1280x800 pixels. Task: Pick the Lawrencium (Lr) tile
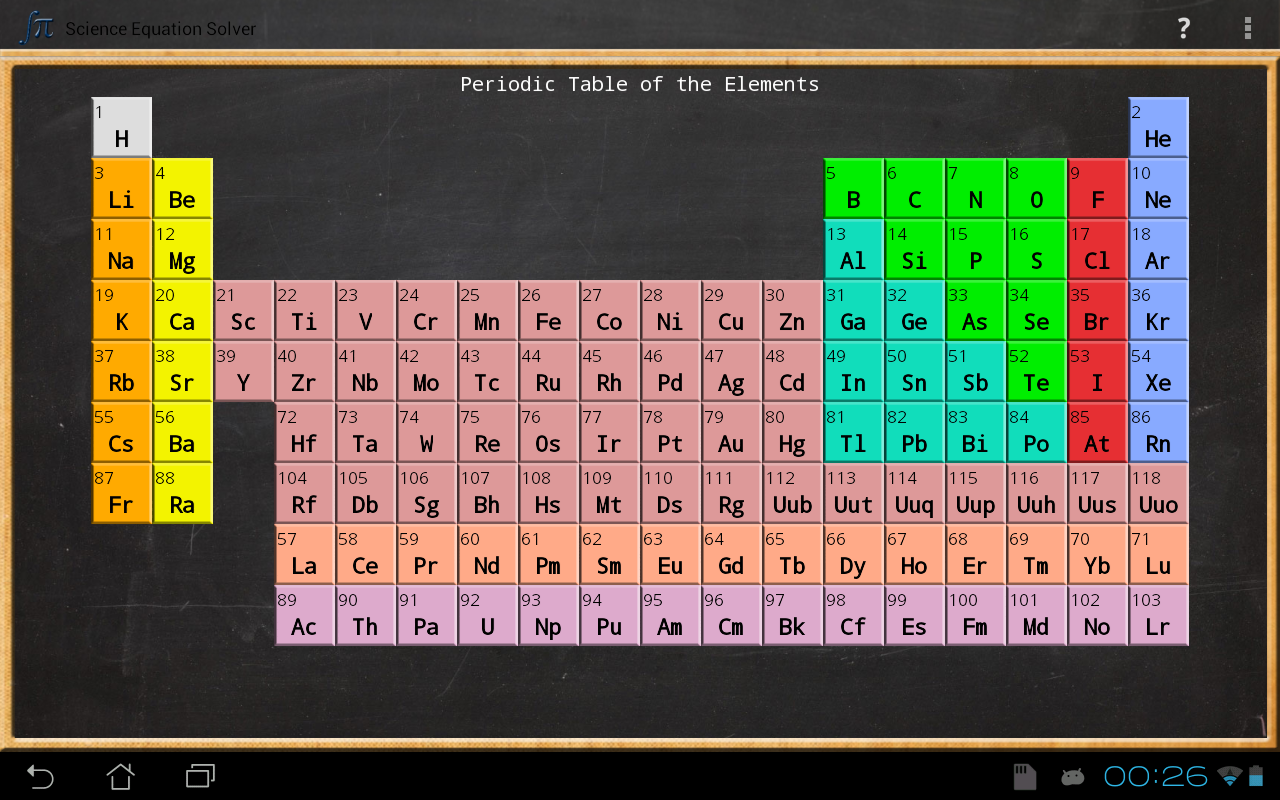[x=1159, y=615]
